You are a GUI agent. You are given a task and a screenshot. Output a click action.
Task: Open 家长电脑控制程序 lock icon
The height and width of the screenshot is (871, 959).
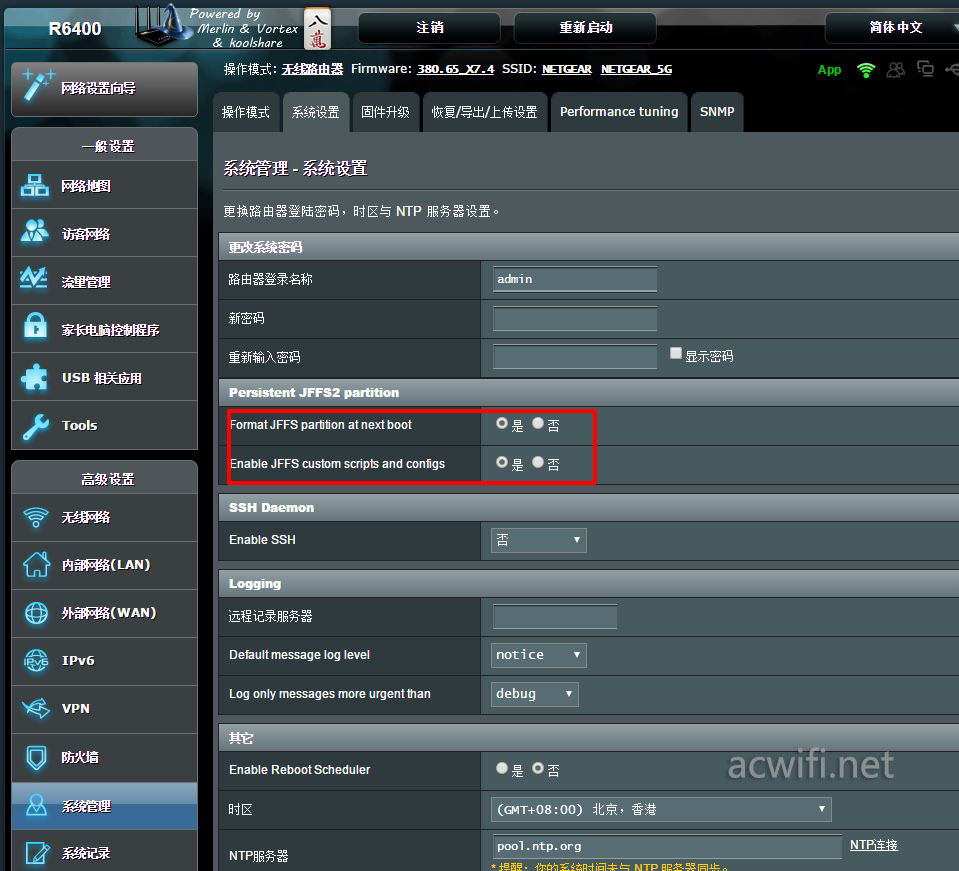[35, 326]
